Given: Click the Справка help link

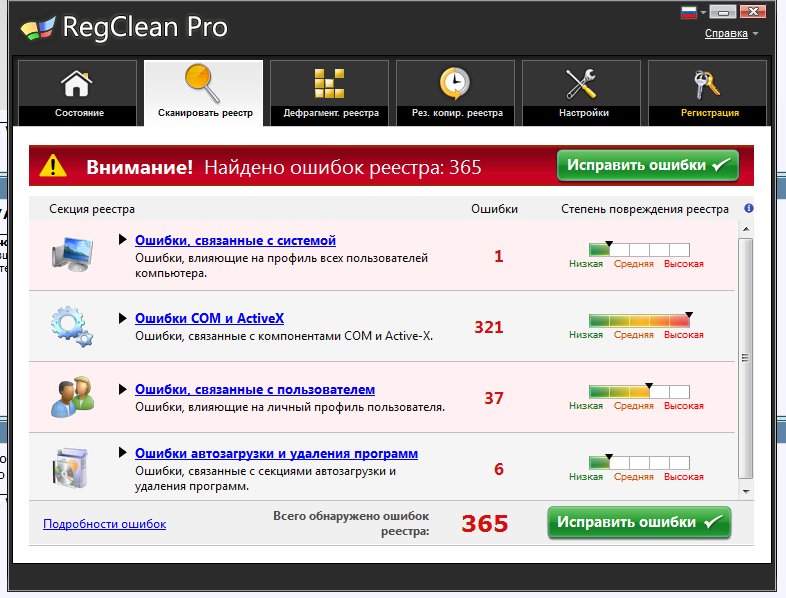Looking at the screenshot, I should [726, 34].
